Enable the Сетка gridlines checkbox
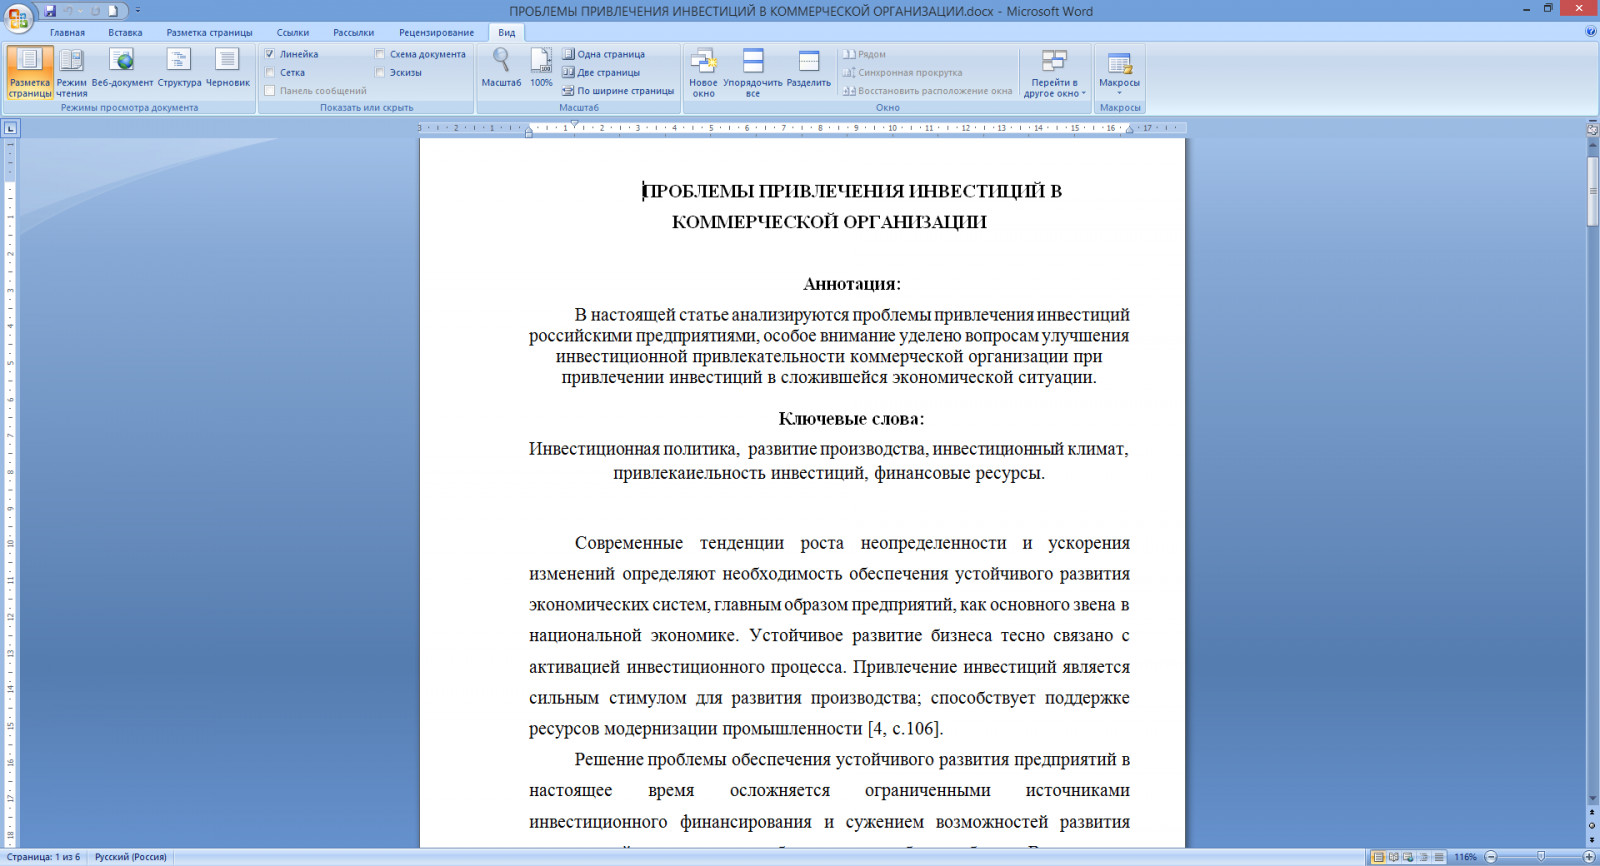Image resolution: width=1600 pixels, height=866 pixels. coord(270,72)
